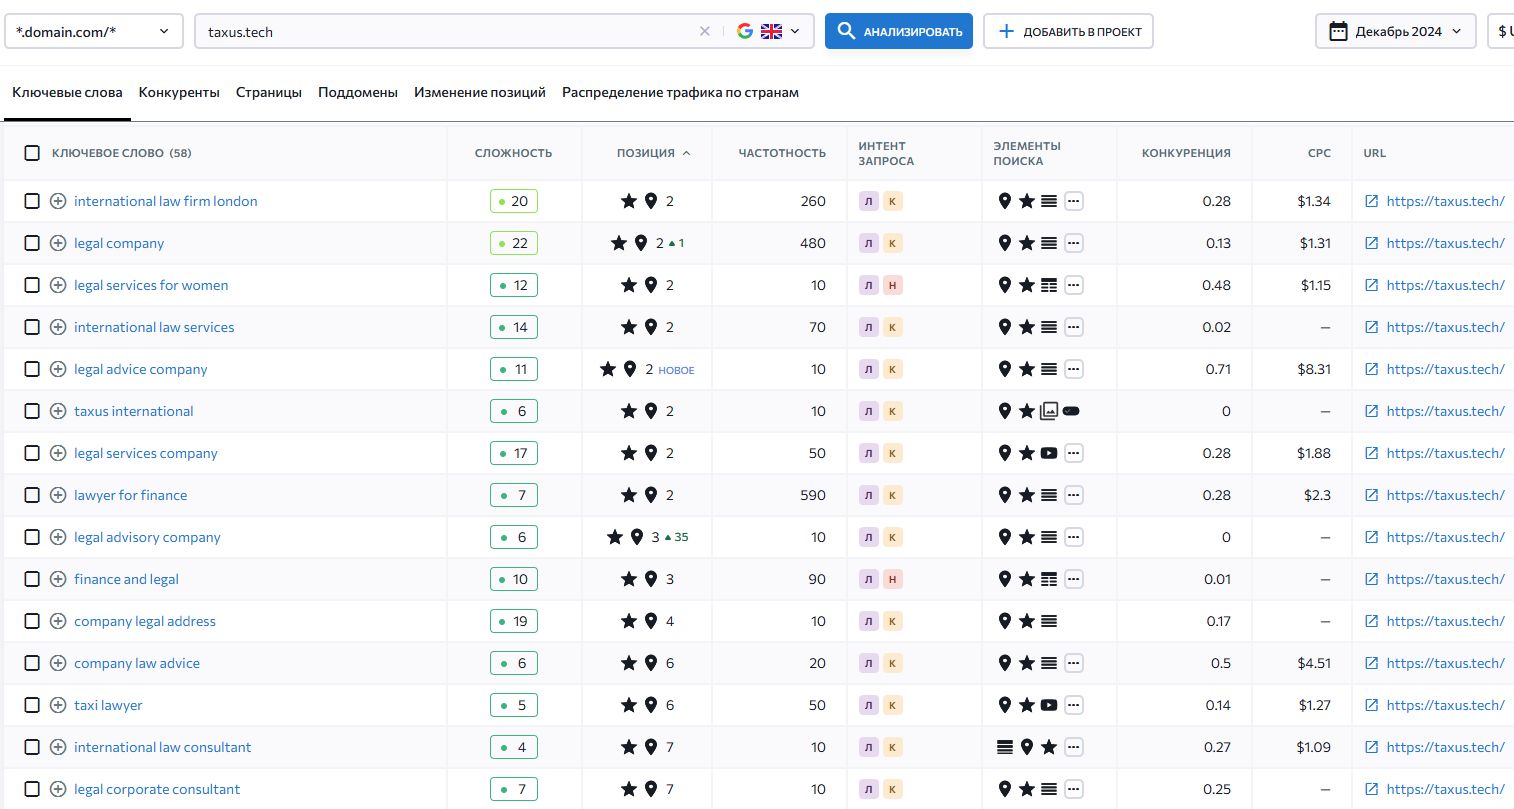Open 'legal services for women' keyword link
The image size is (1514, 809).
151,285
